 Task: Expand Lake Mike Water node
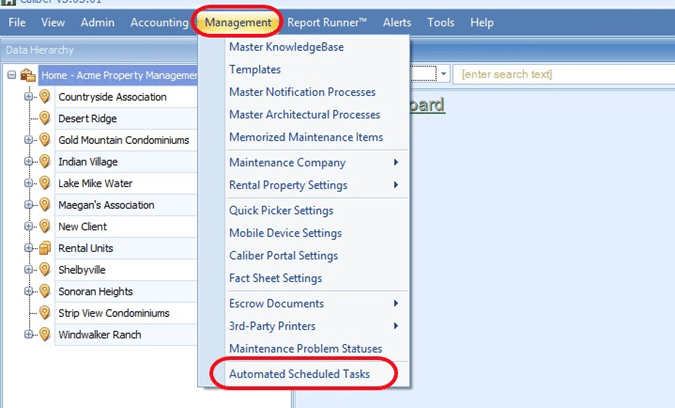[x=28, y=183]
